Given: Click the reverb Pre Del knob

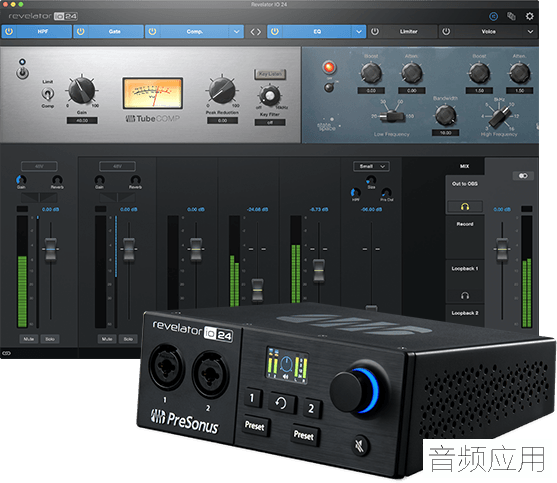Looking at the screenshot, I should pos(386,192).
